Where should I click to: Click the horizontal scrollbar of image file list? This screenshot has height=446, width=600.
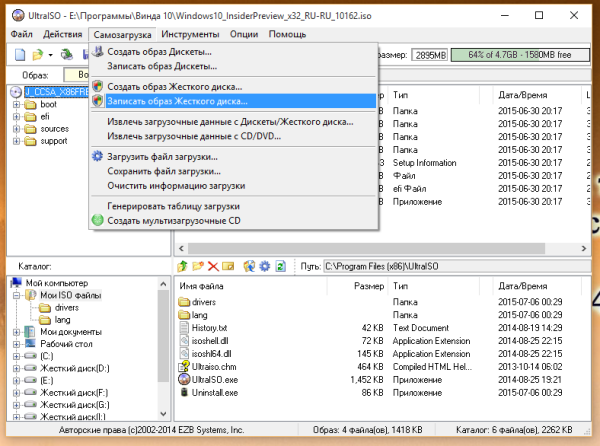[x=367, y=249]
